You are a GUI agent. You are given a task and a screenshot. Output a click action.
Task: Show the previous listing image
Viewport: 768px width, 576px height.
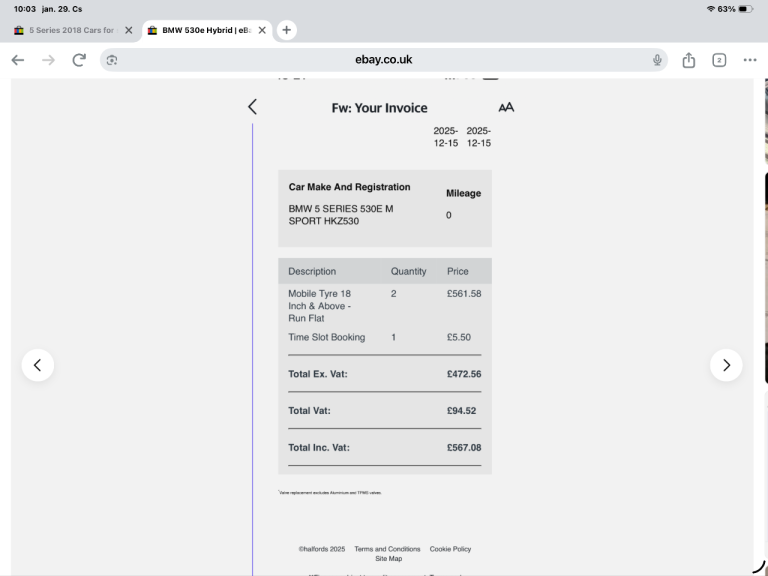[x=37, y=365]
